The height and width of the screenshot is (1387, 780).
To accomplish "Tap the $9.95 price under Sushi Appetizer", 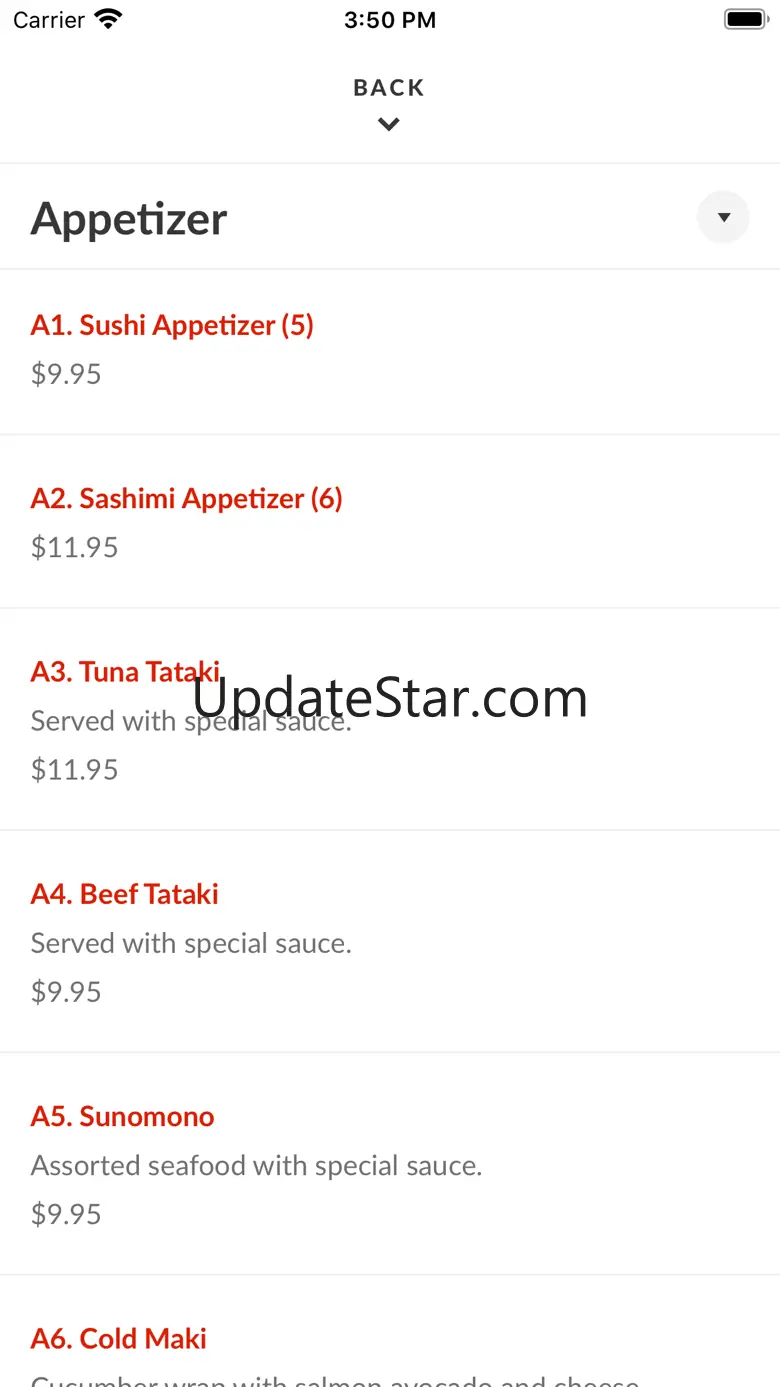I will click(x=66, y=374).
